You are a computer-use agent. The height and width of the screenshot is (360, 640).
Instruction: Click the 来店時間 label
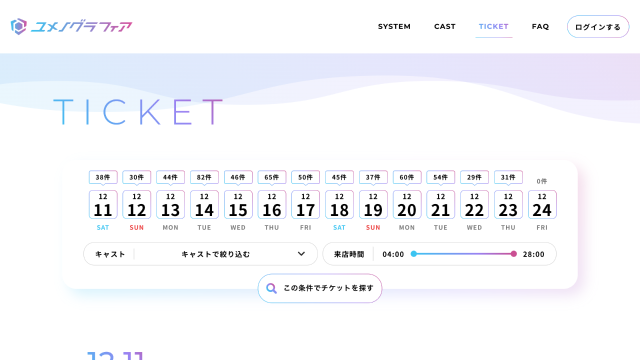pyautogui.click(x=349, y=254)
